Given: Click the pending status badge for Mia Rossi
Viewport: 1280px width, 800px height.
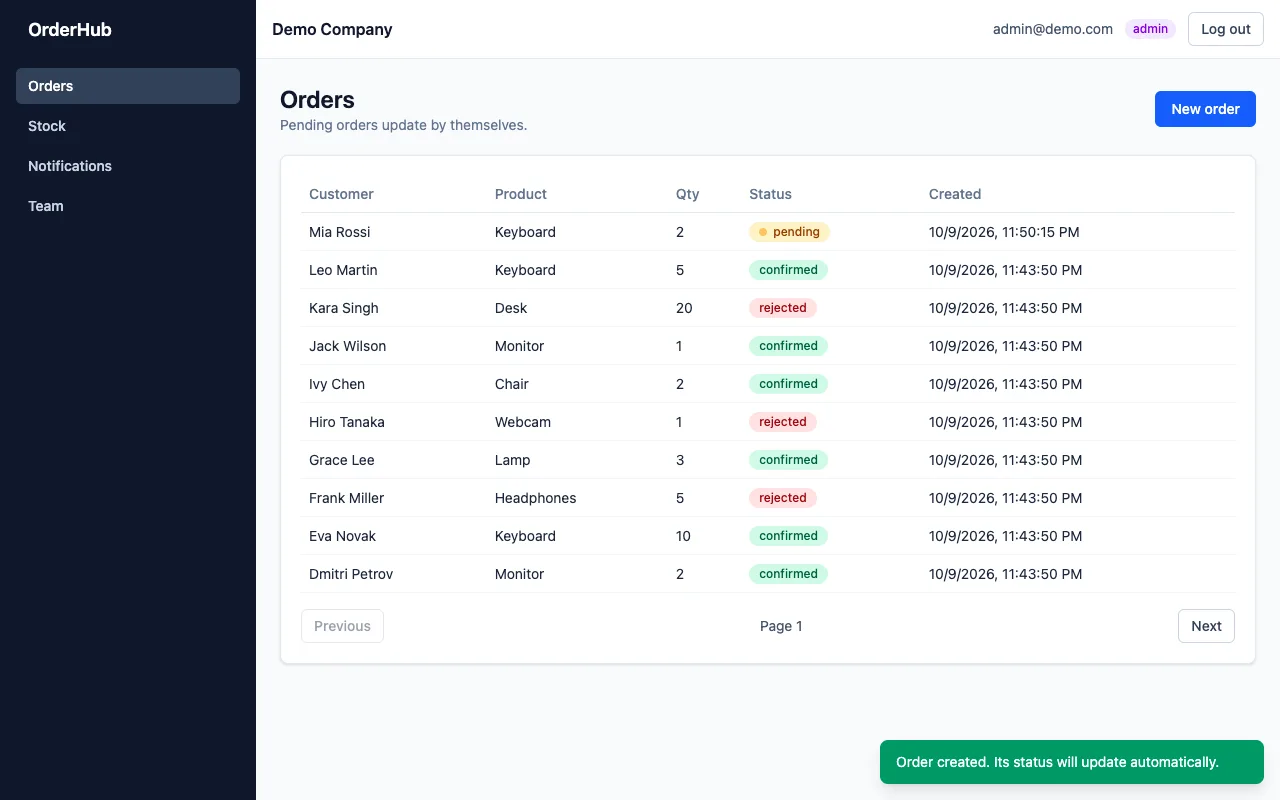Looking at the screenshot, I should tap(789, 232).
